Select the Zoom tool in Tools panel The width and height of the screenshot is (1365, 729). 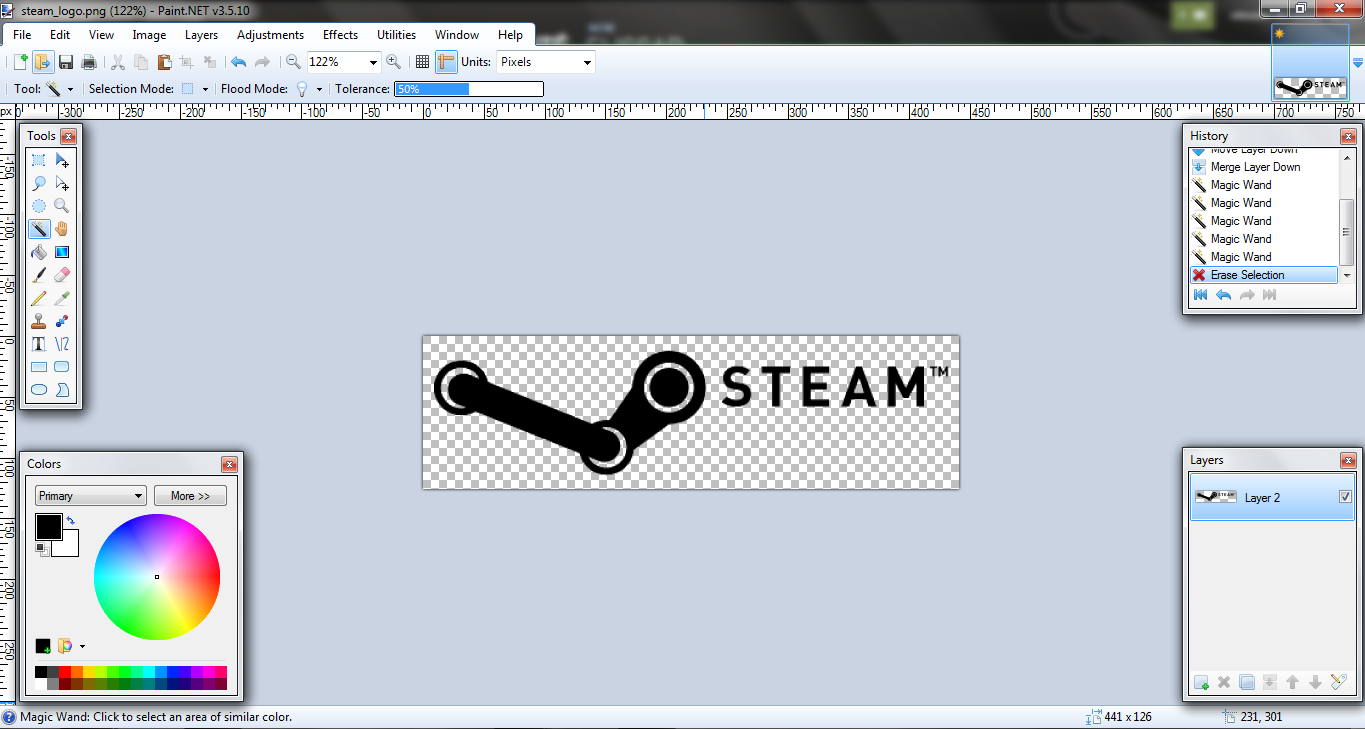(62, 206)
